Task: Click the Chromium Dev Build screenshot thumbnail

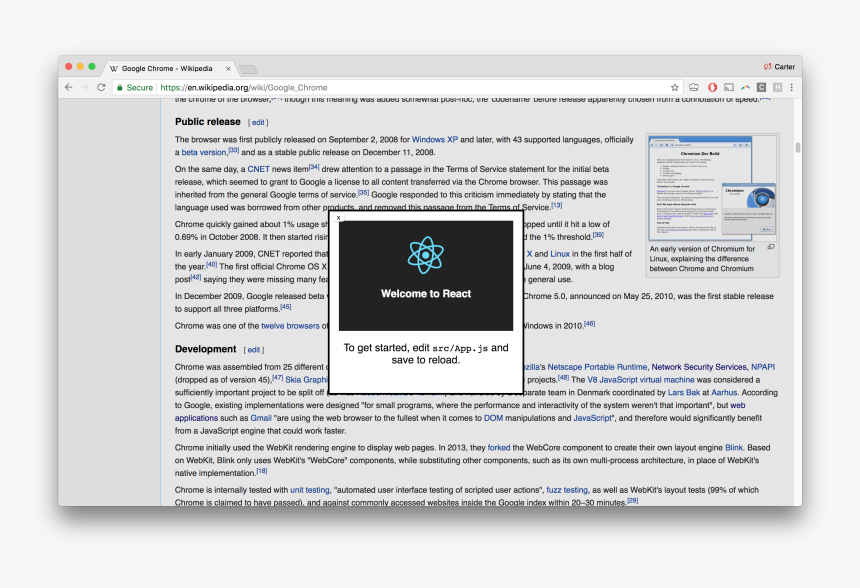Action: 712,188
